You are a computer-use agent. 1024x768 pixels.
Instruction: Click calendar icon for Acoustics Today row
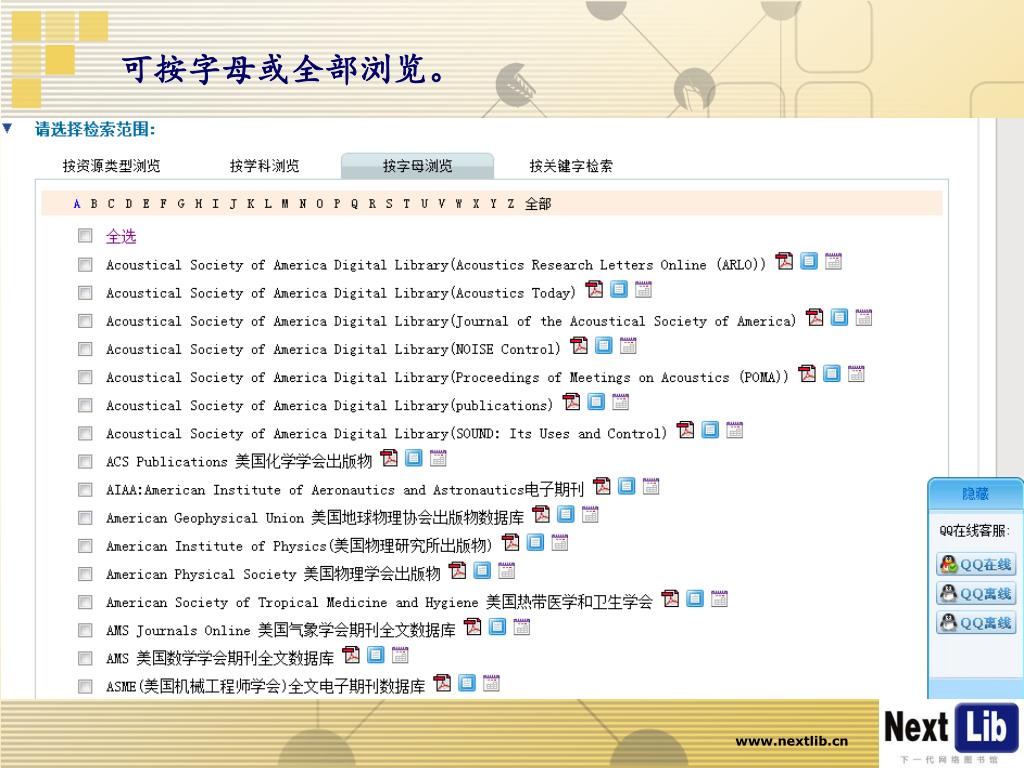coord(643,289)
